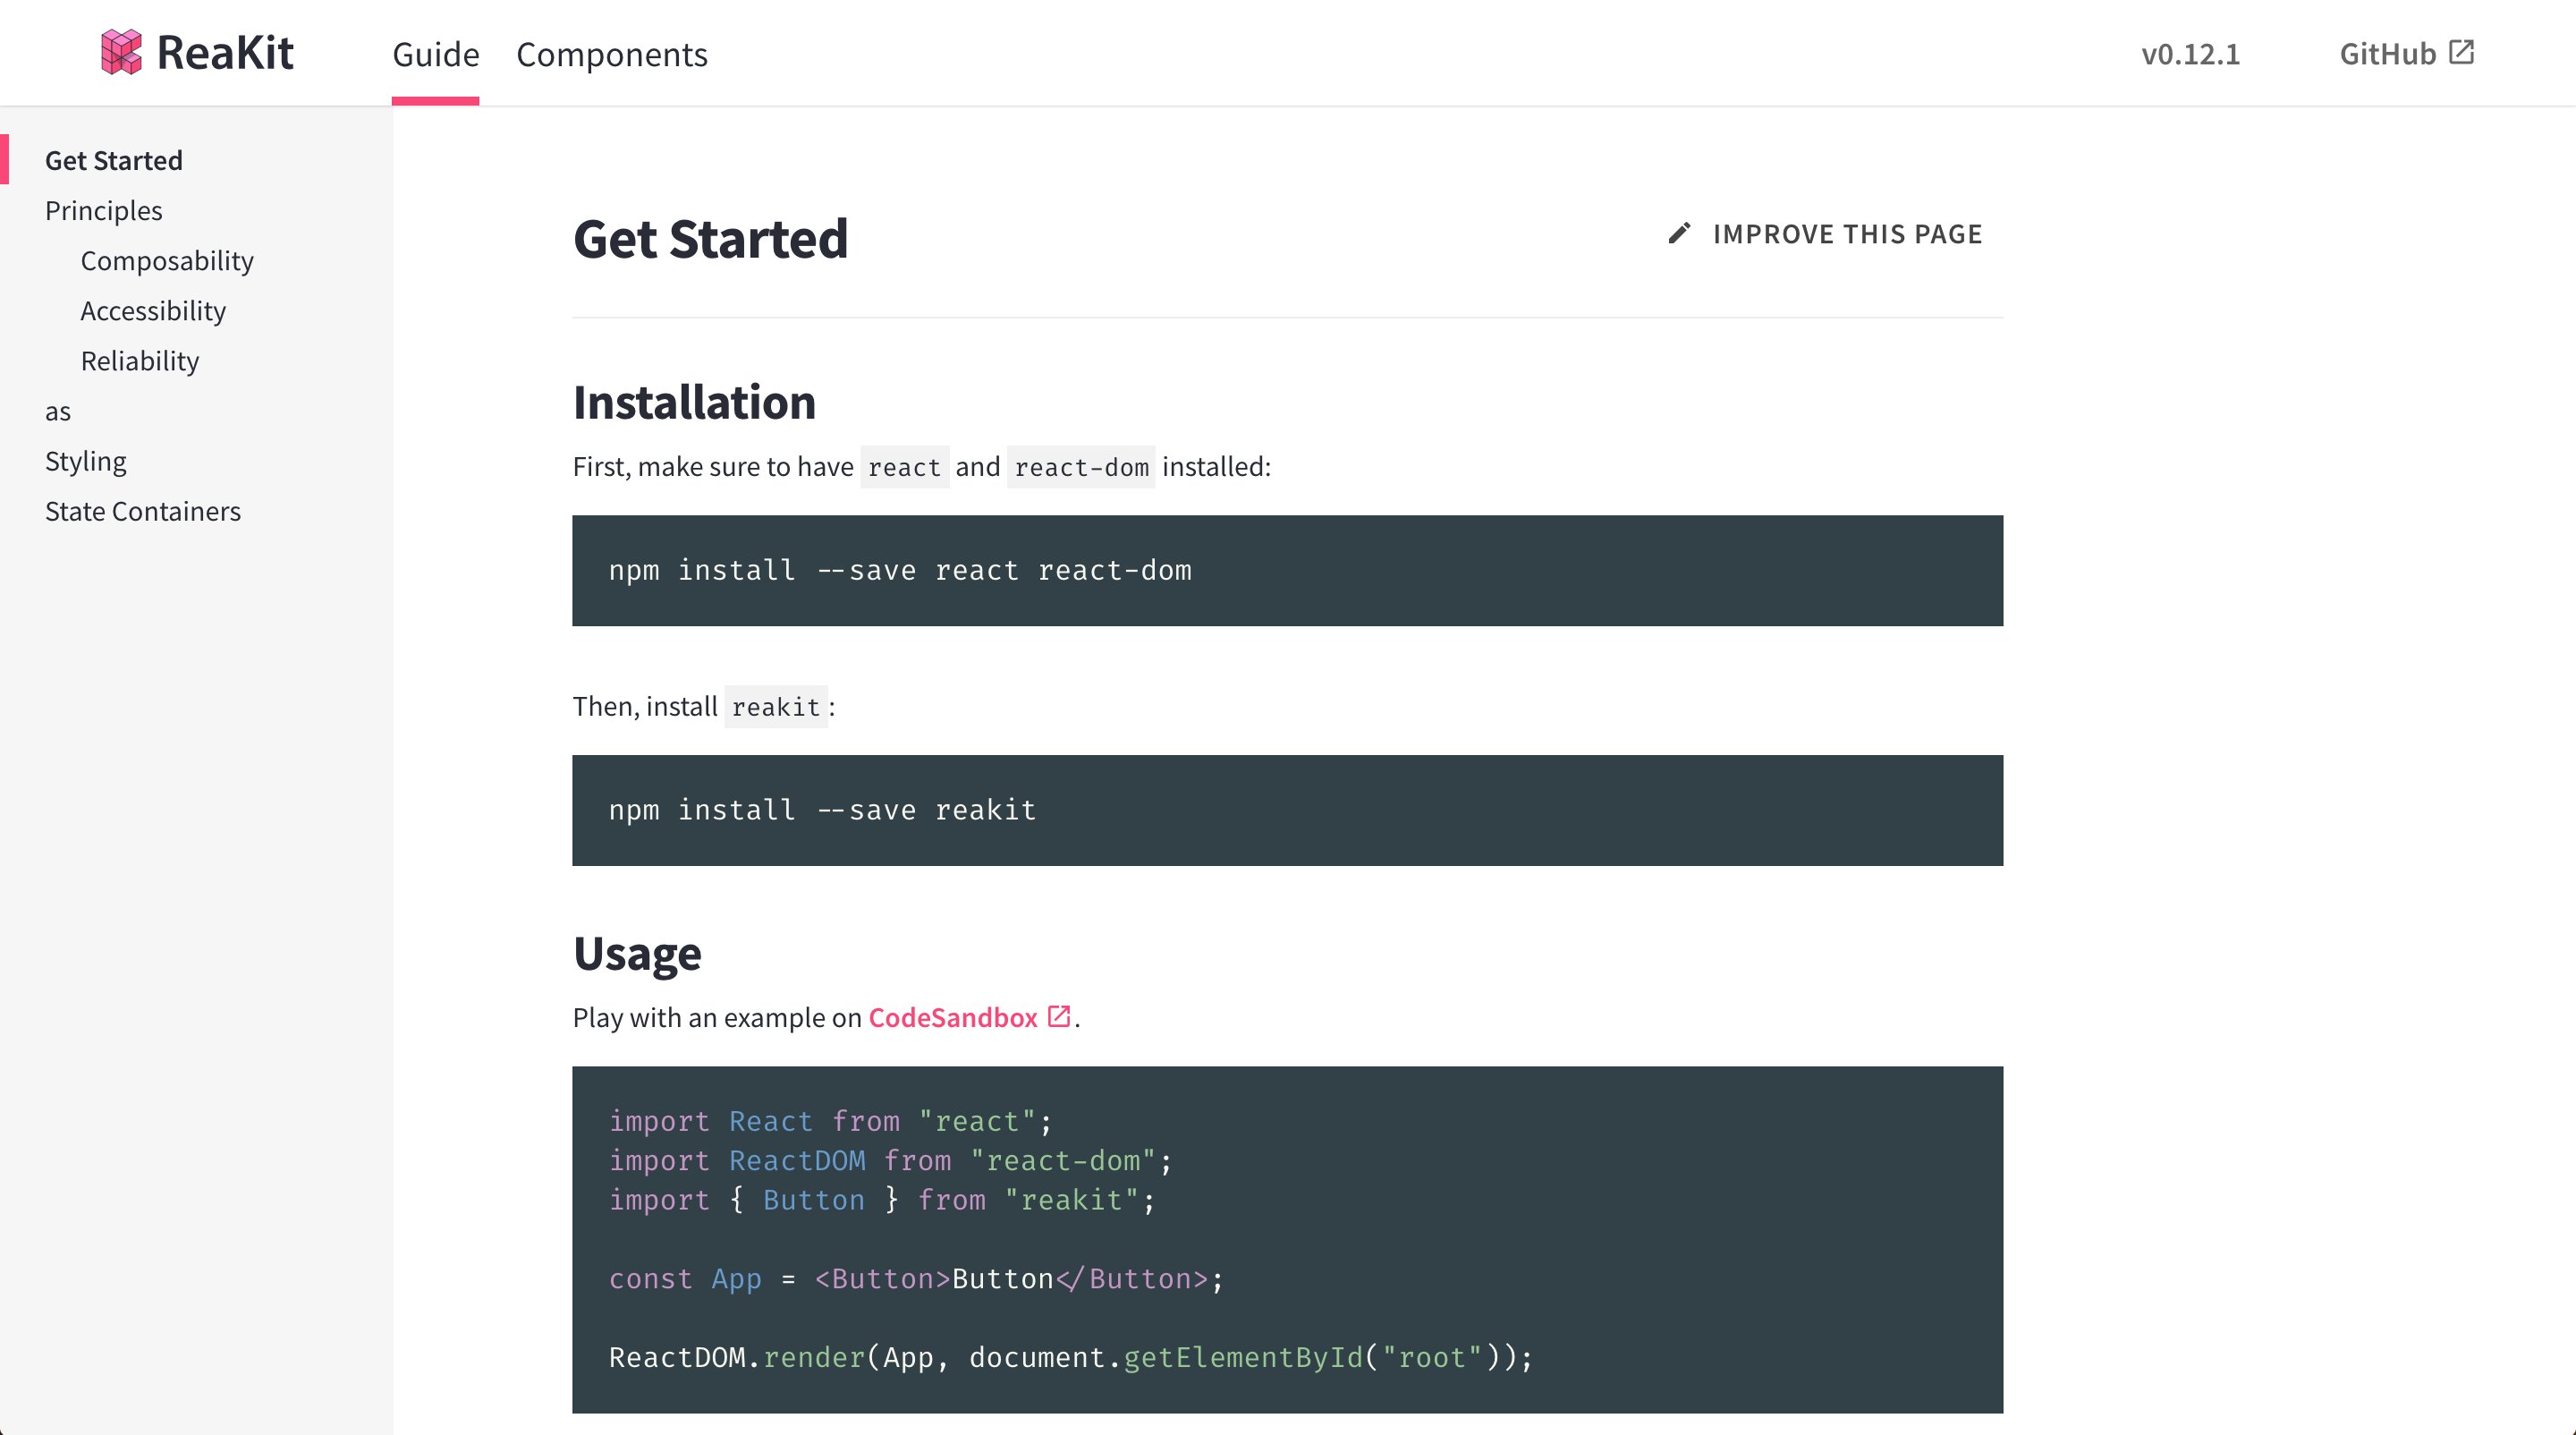This screenshot has height=1435, width=2576.
Task: Click the npm install --save reakit code block
Action: (x=1287, y=810)
